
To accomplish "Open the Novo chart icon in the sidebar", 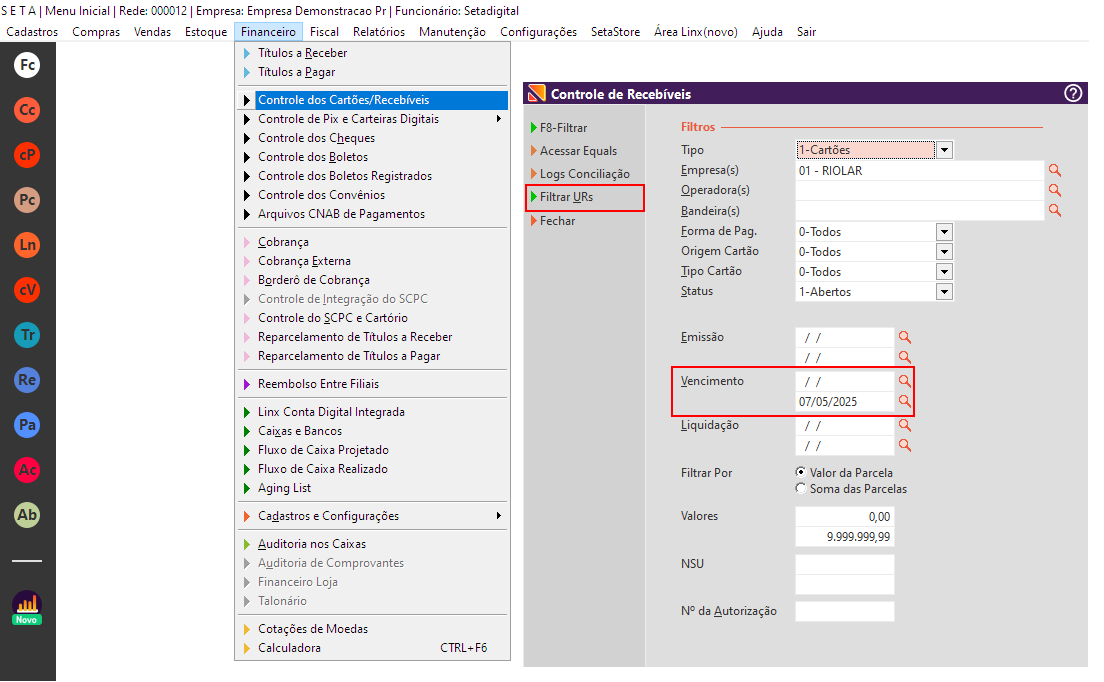I will pyautogui.click(x=27, y=607).
